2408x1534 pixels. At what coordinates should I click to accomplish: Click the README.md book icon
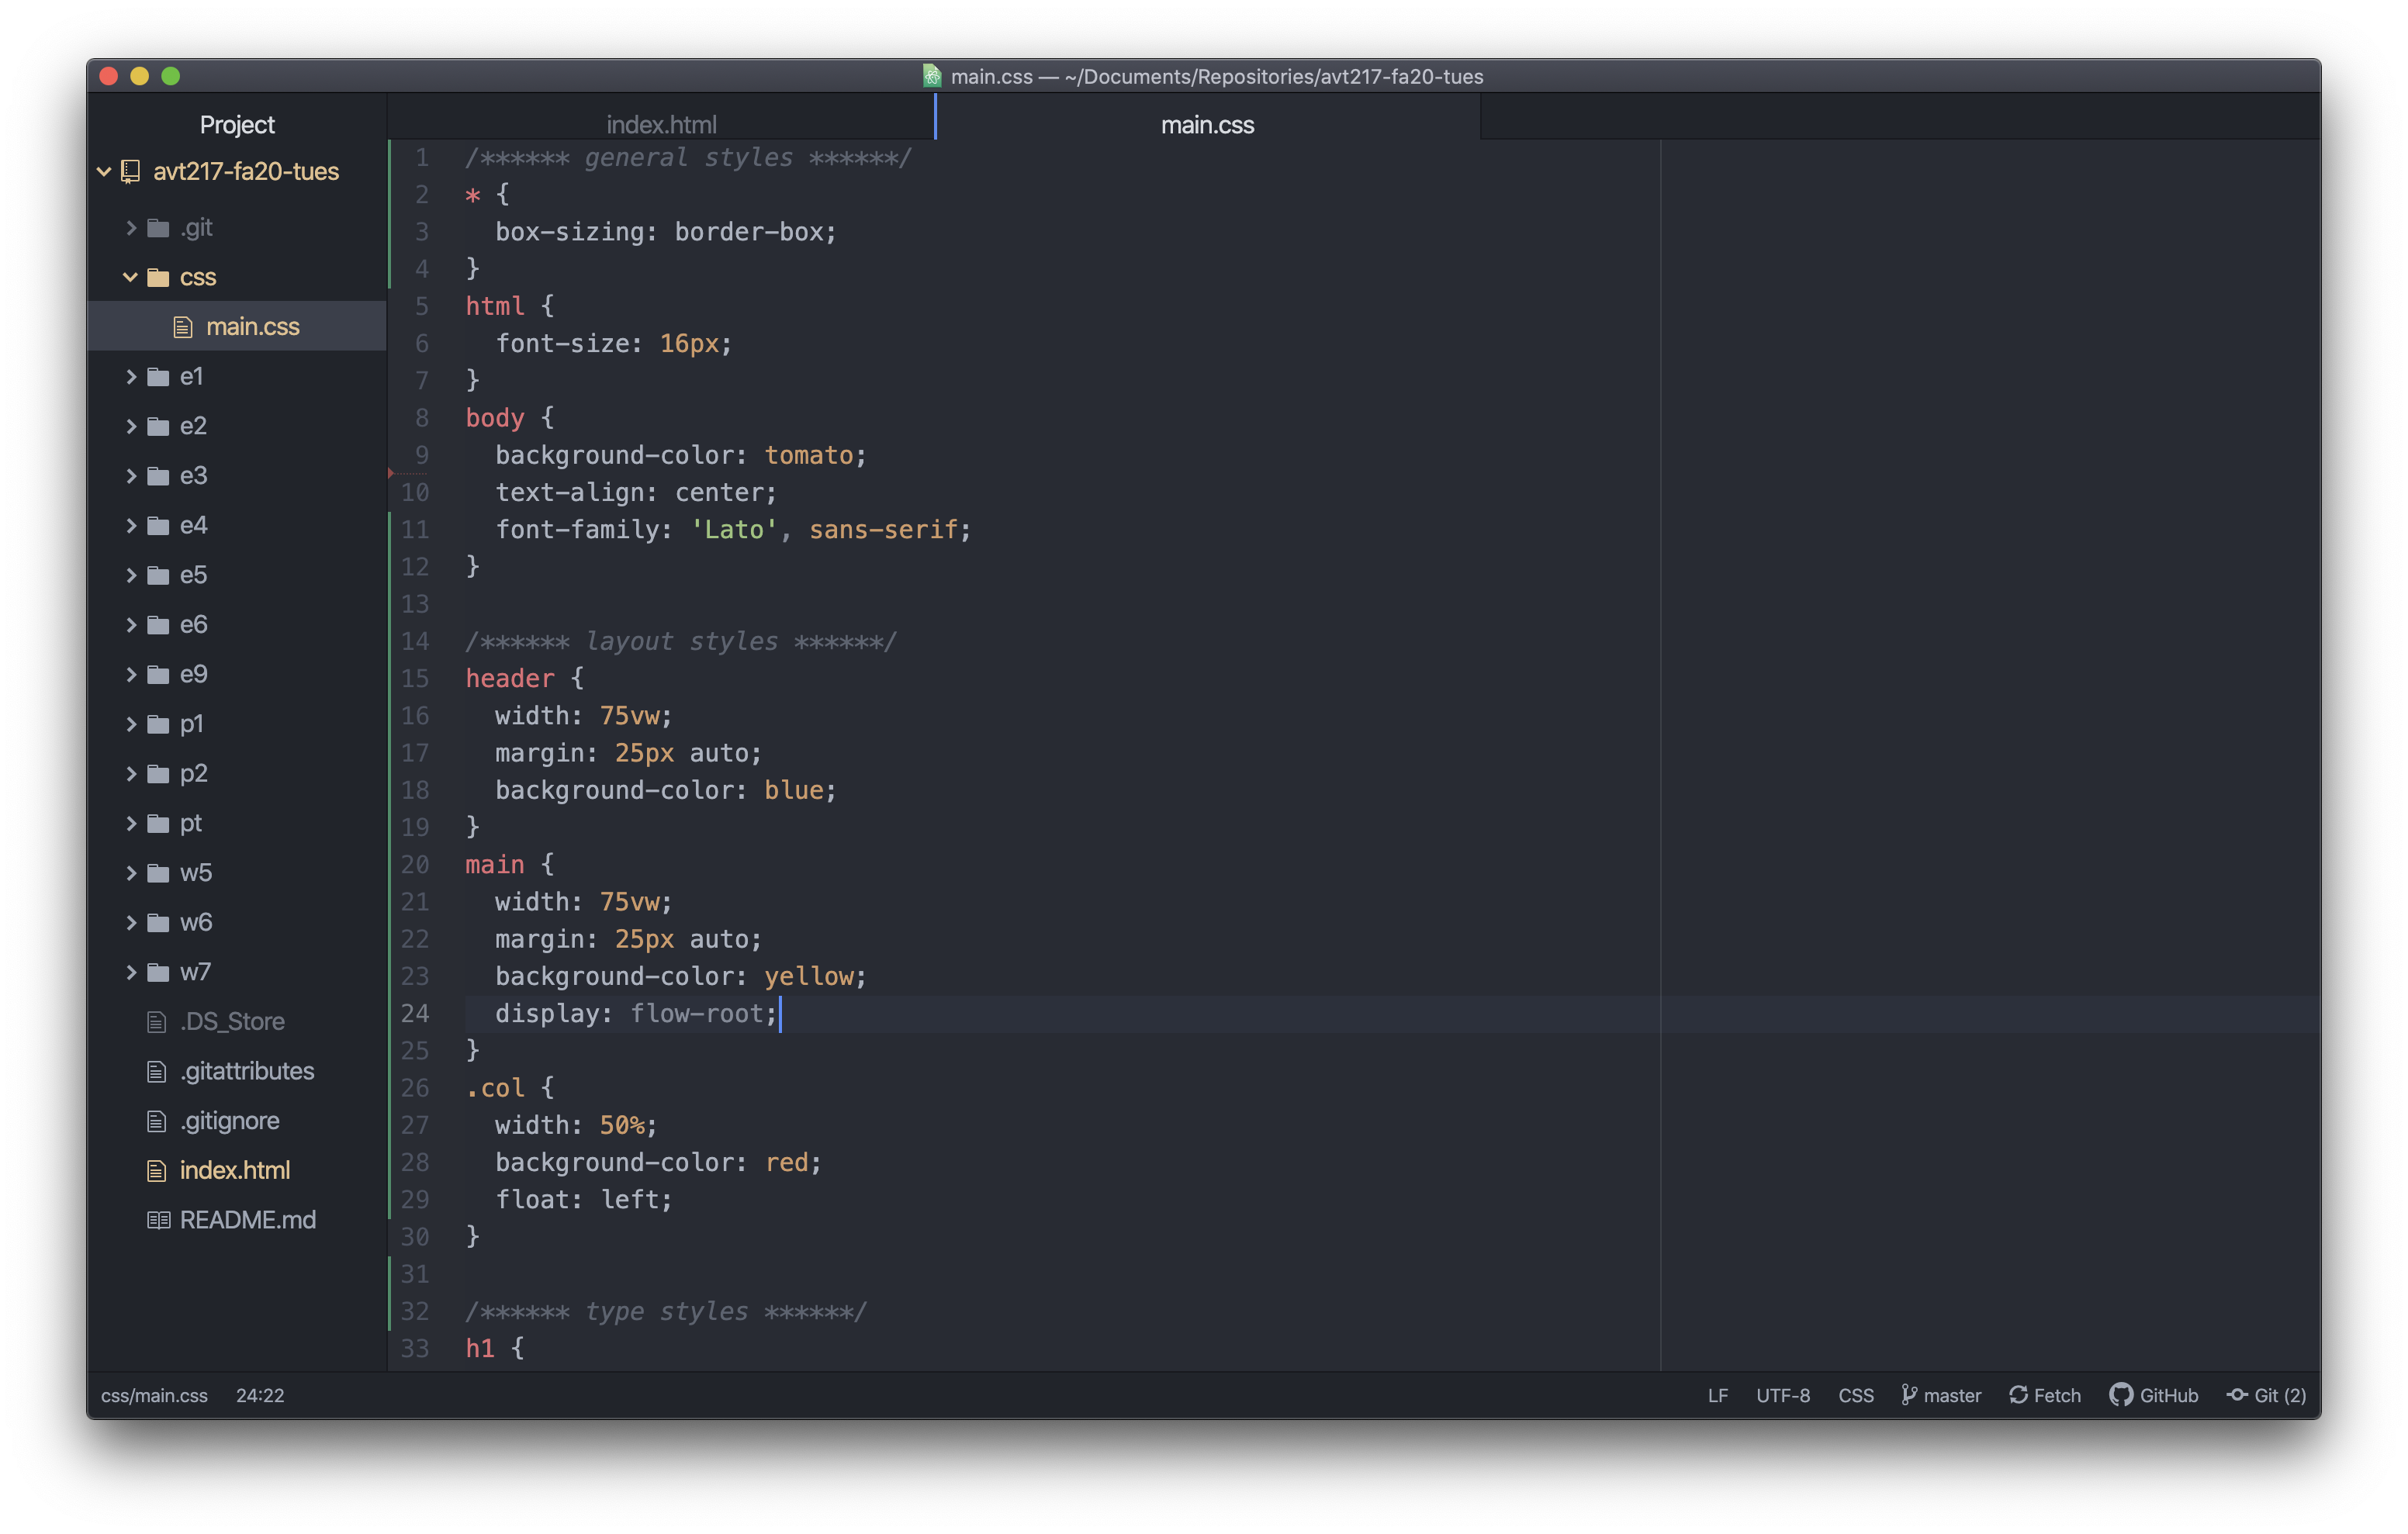point(159,1220)
